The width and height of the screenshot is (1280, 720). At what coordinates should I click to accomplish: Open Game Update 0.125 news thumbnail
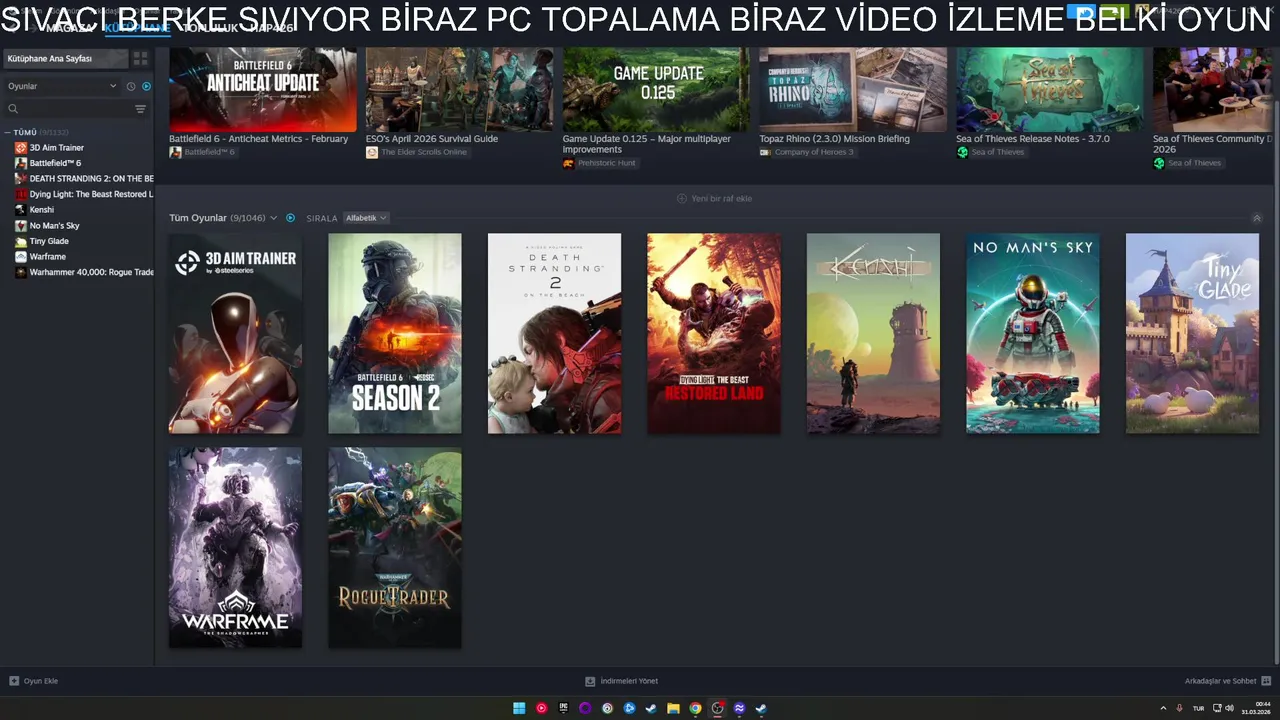click(x=656, y=90)
